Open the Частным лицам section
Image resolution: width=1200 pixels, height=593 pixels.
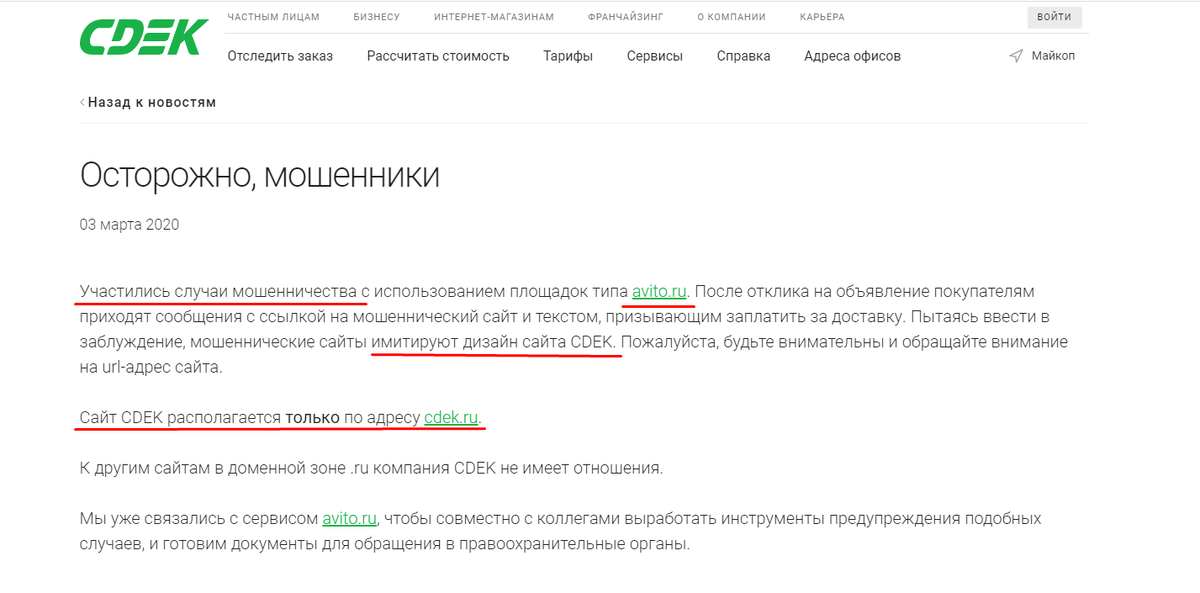pyautogui.click(x=273, y=17)
